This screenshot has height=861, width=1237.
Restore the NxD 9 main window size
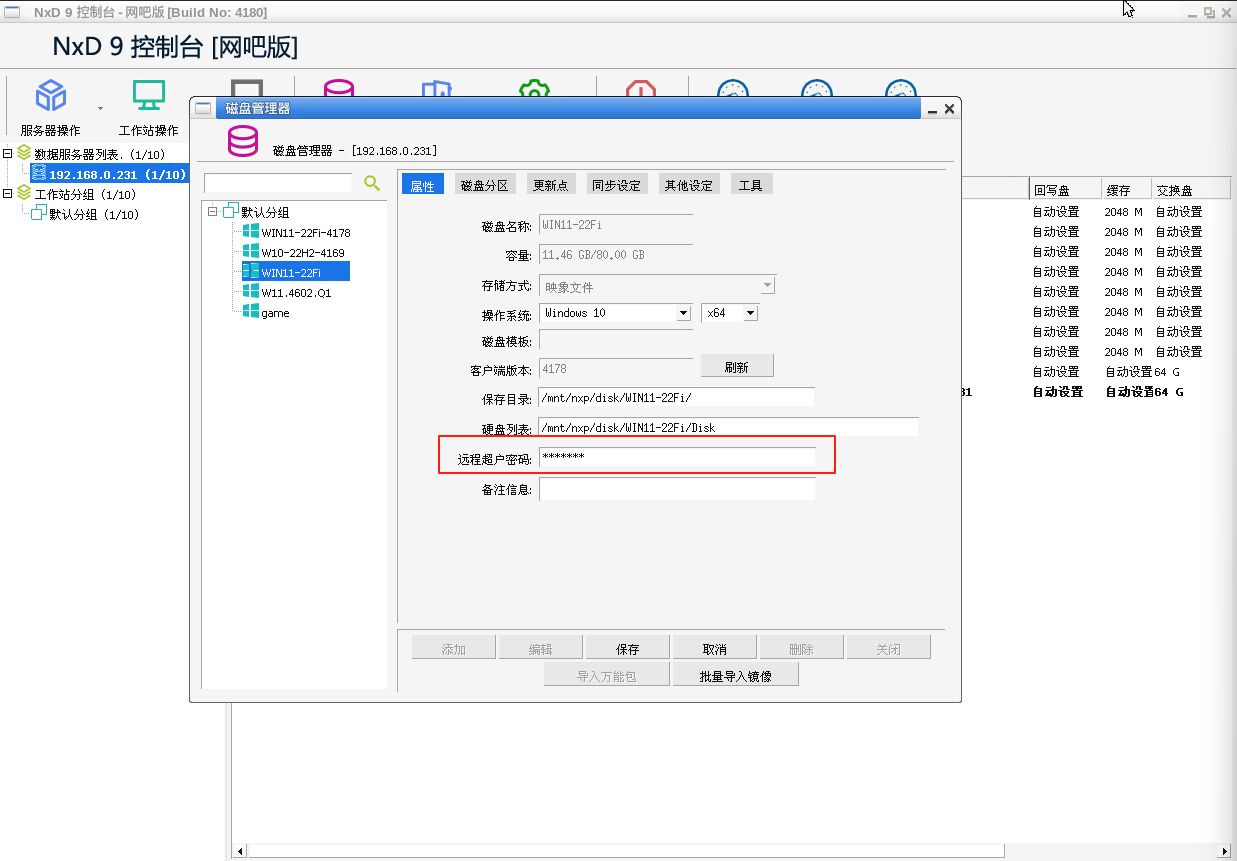(x=1209, y=13)
